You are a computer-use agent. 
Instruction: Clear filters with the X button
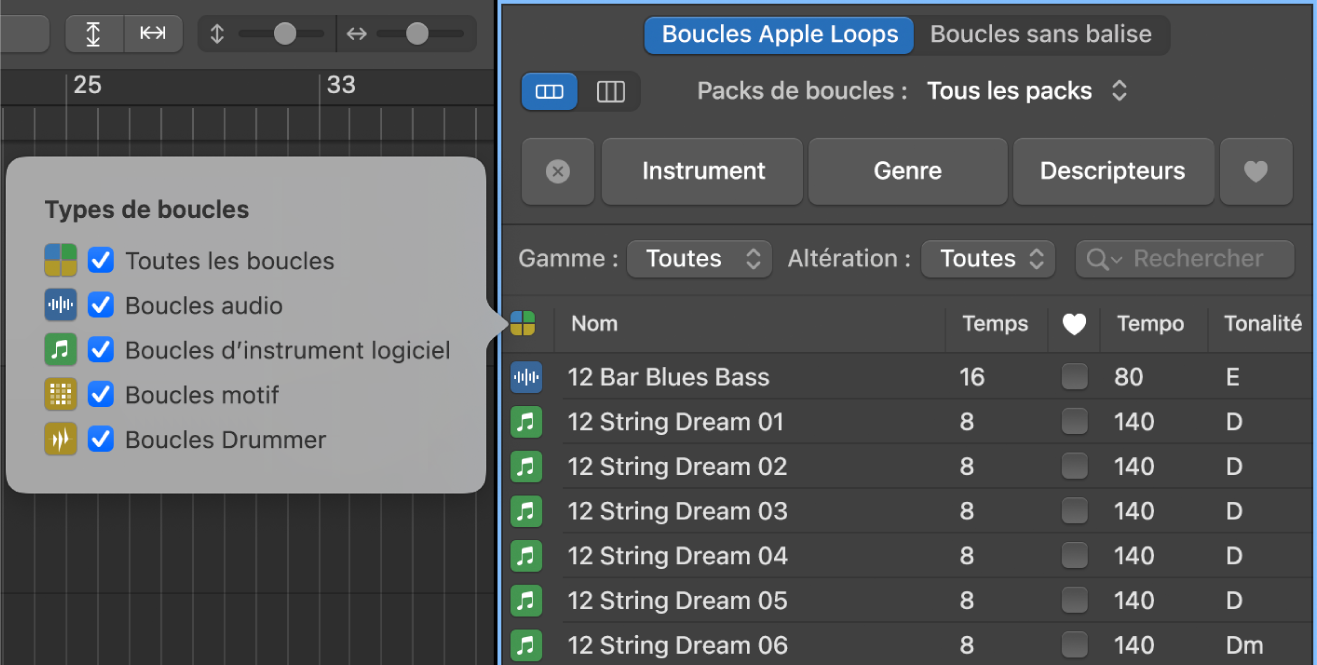558,171
